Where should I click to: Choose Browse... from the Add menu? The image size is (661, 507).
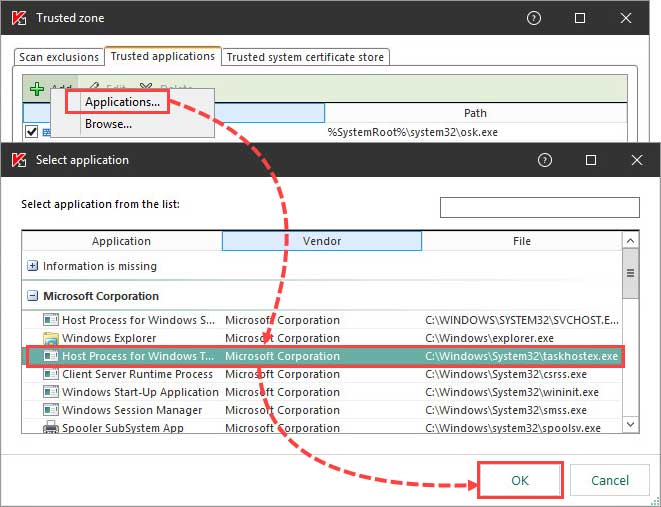(x=108, y=124)
